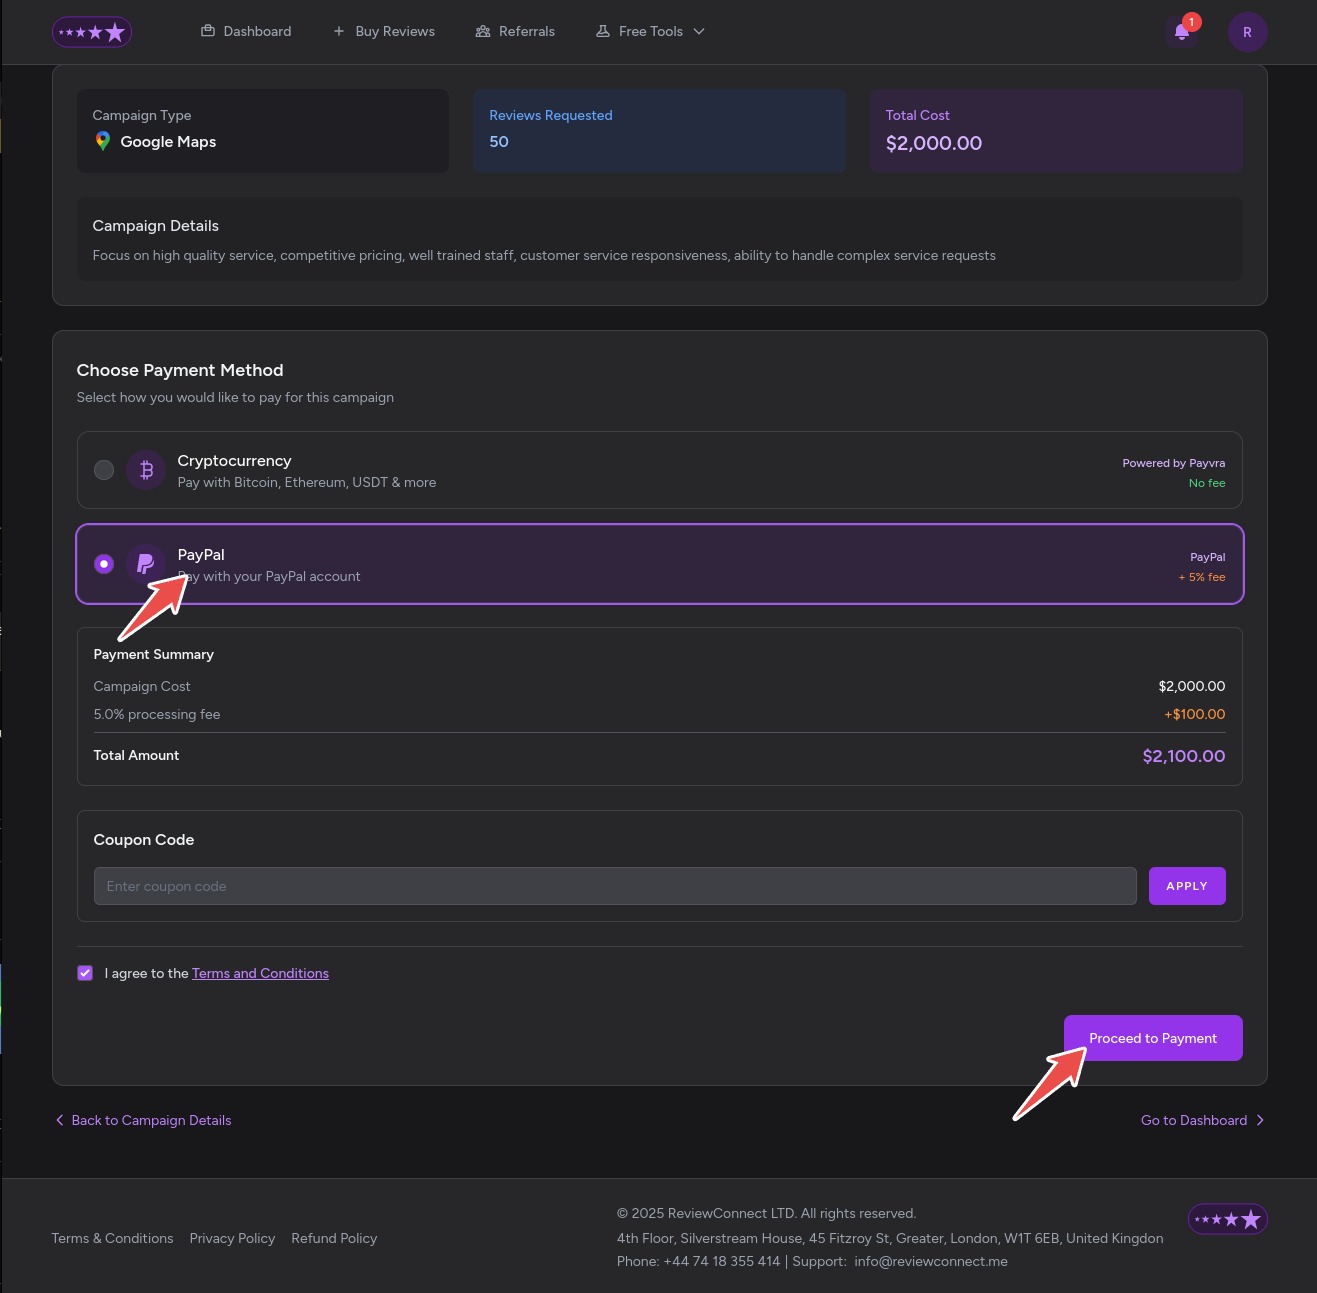Go back to Campaign Details
This screenshot has width=1317, height=1293.
(x=143, y=1120)
